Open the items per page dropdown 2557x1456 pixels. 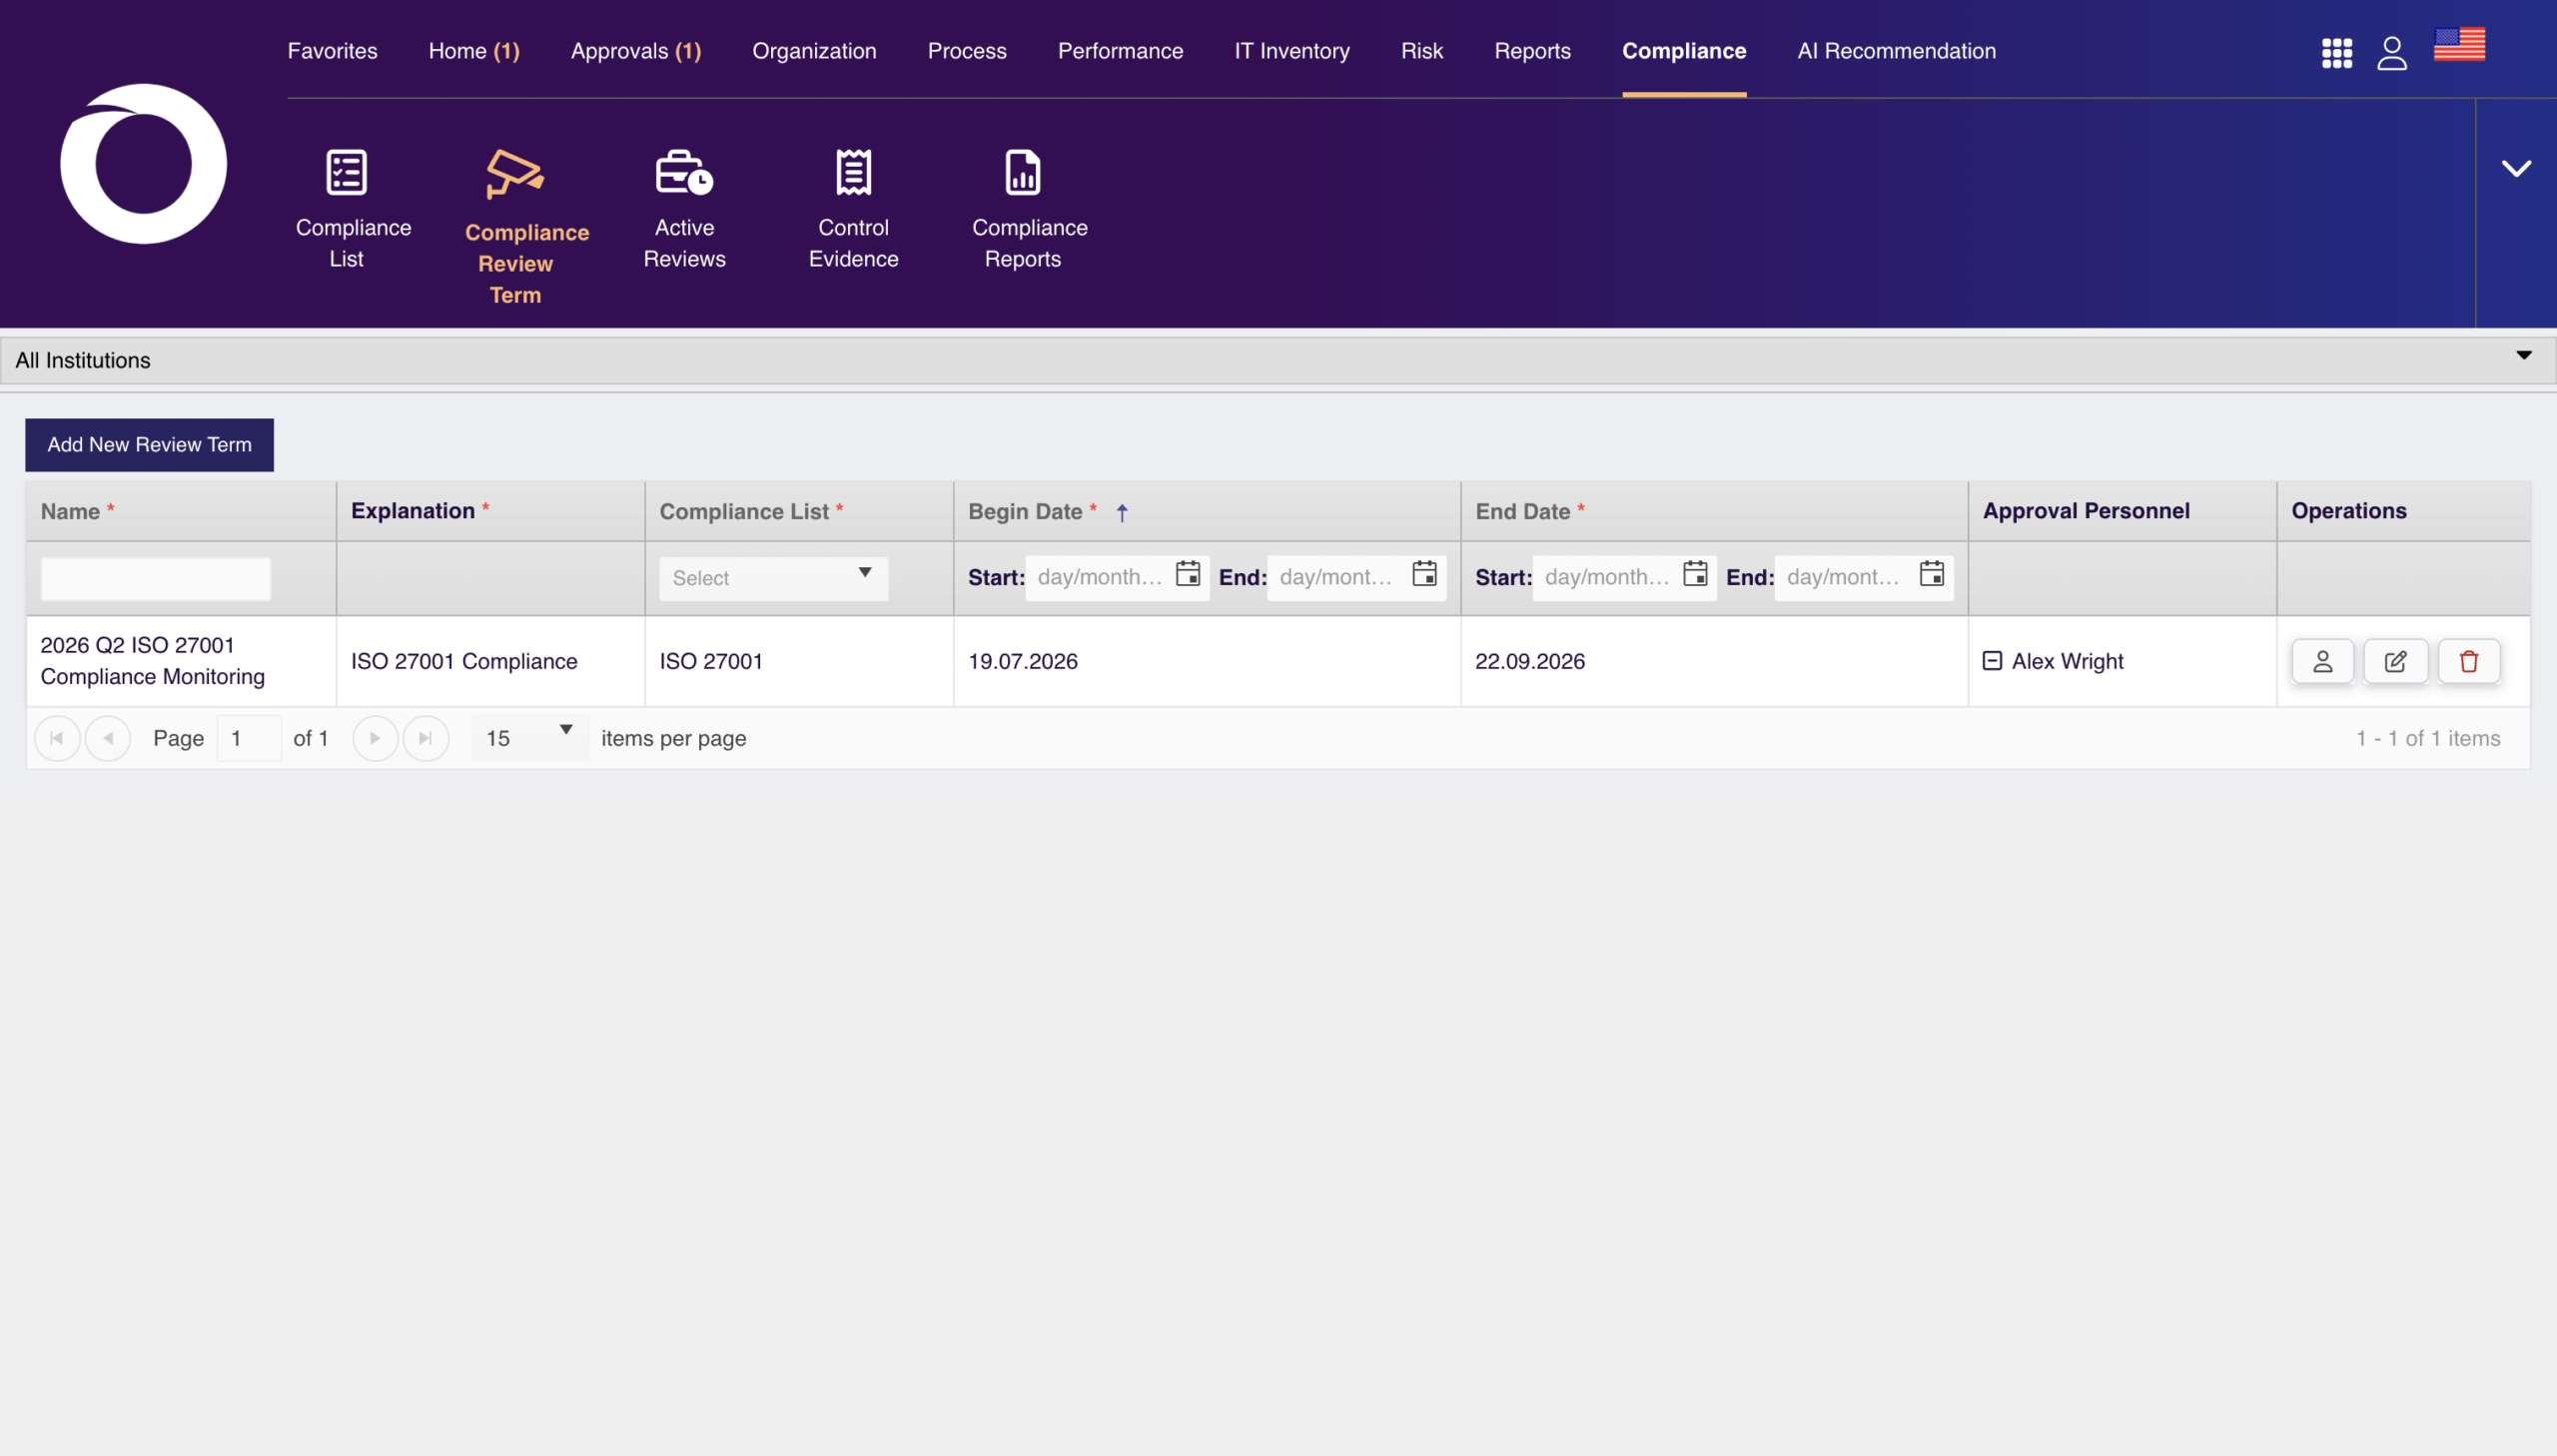530,738
